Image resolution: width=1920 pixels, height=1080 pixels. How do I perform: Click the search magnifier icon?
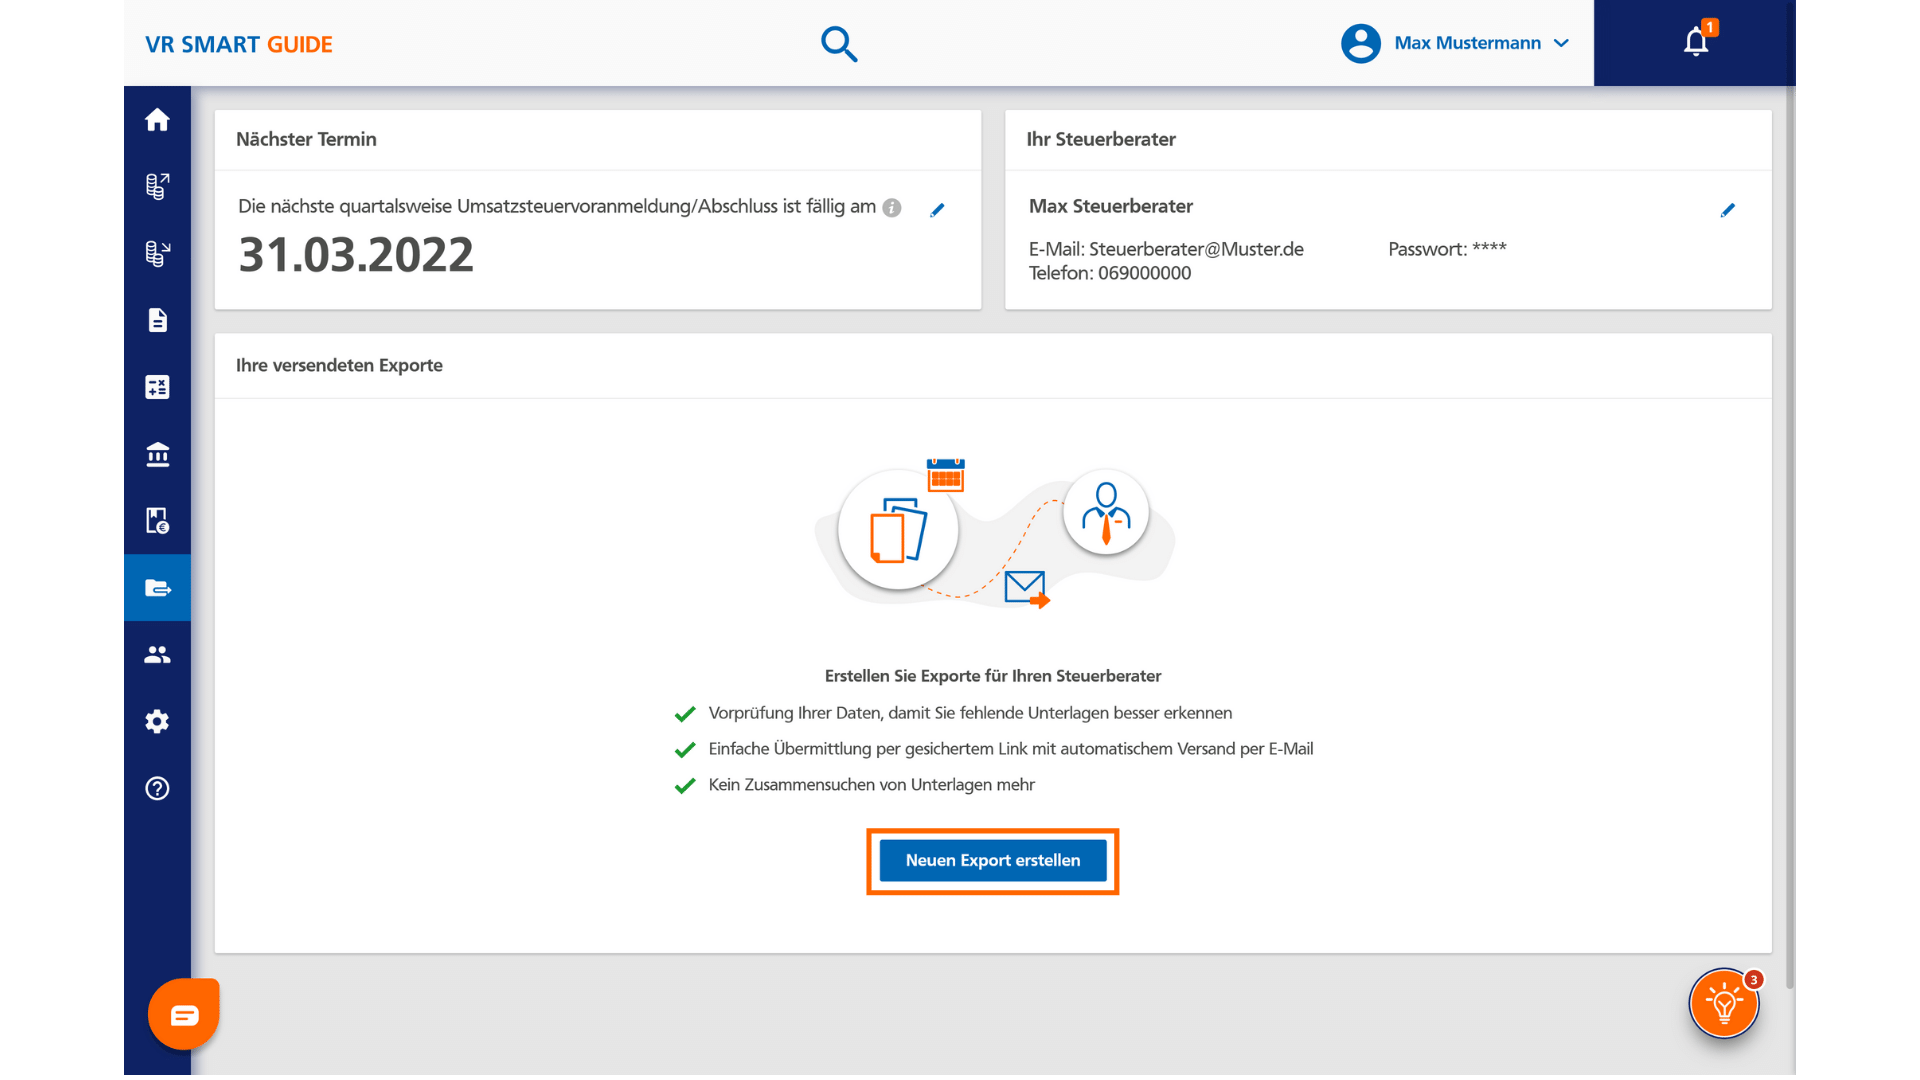coord(839,44)
